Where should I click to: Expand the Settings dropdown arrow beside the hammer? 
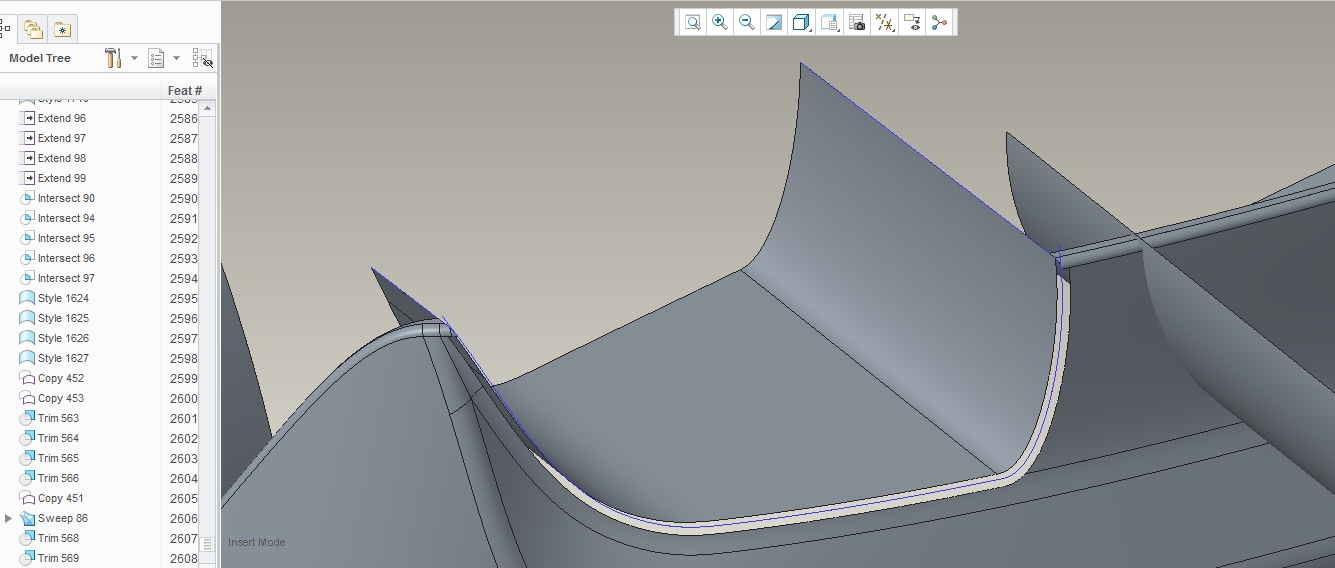(x=134, y=58)
